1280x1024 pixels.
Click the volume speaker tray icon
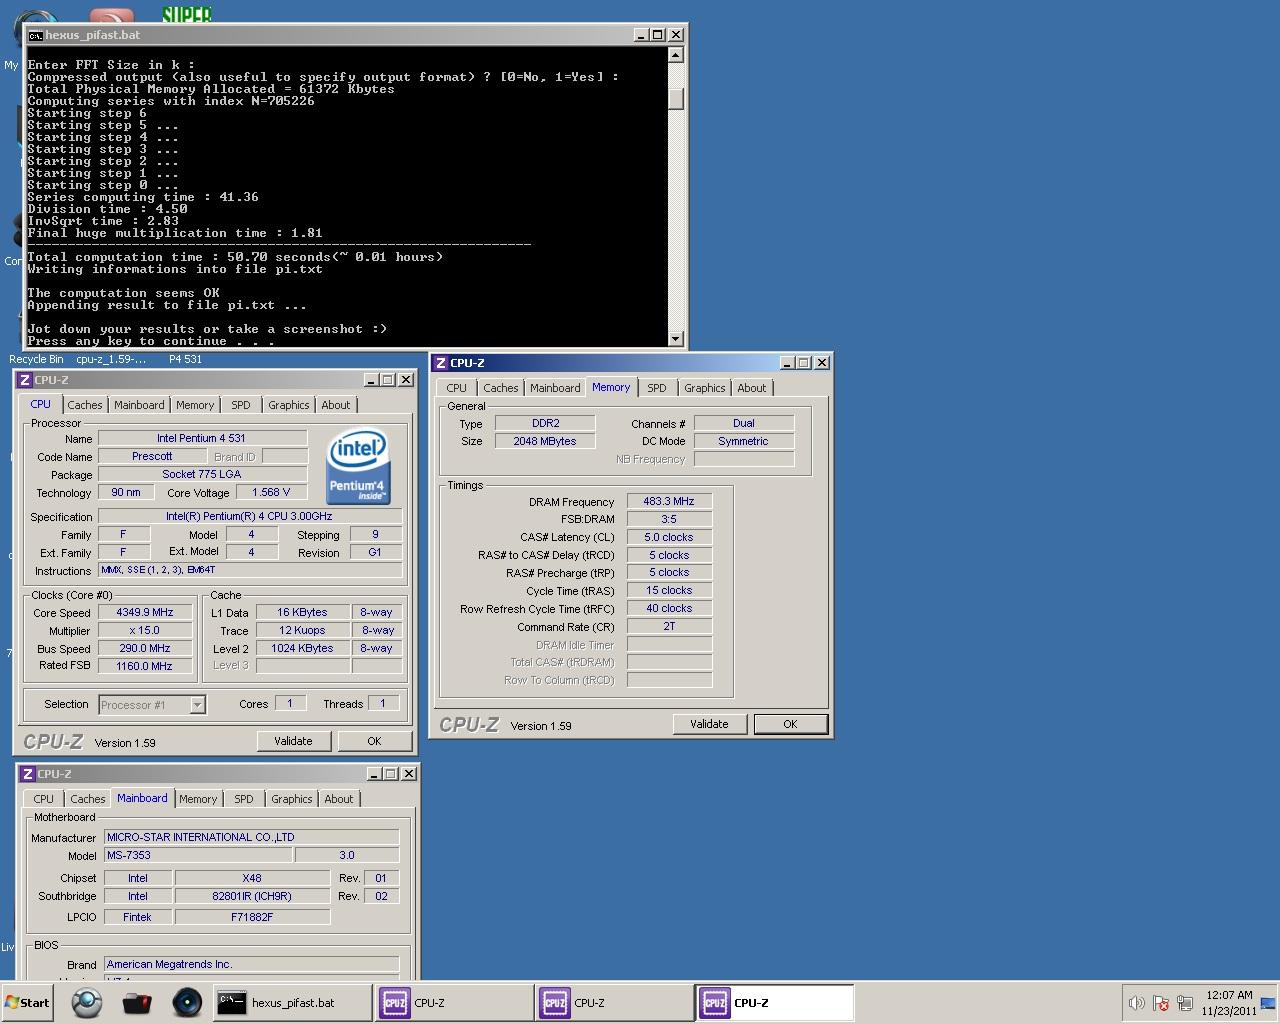click(x=1136, y=1003)
